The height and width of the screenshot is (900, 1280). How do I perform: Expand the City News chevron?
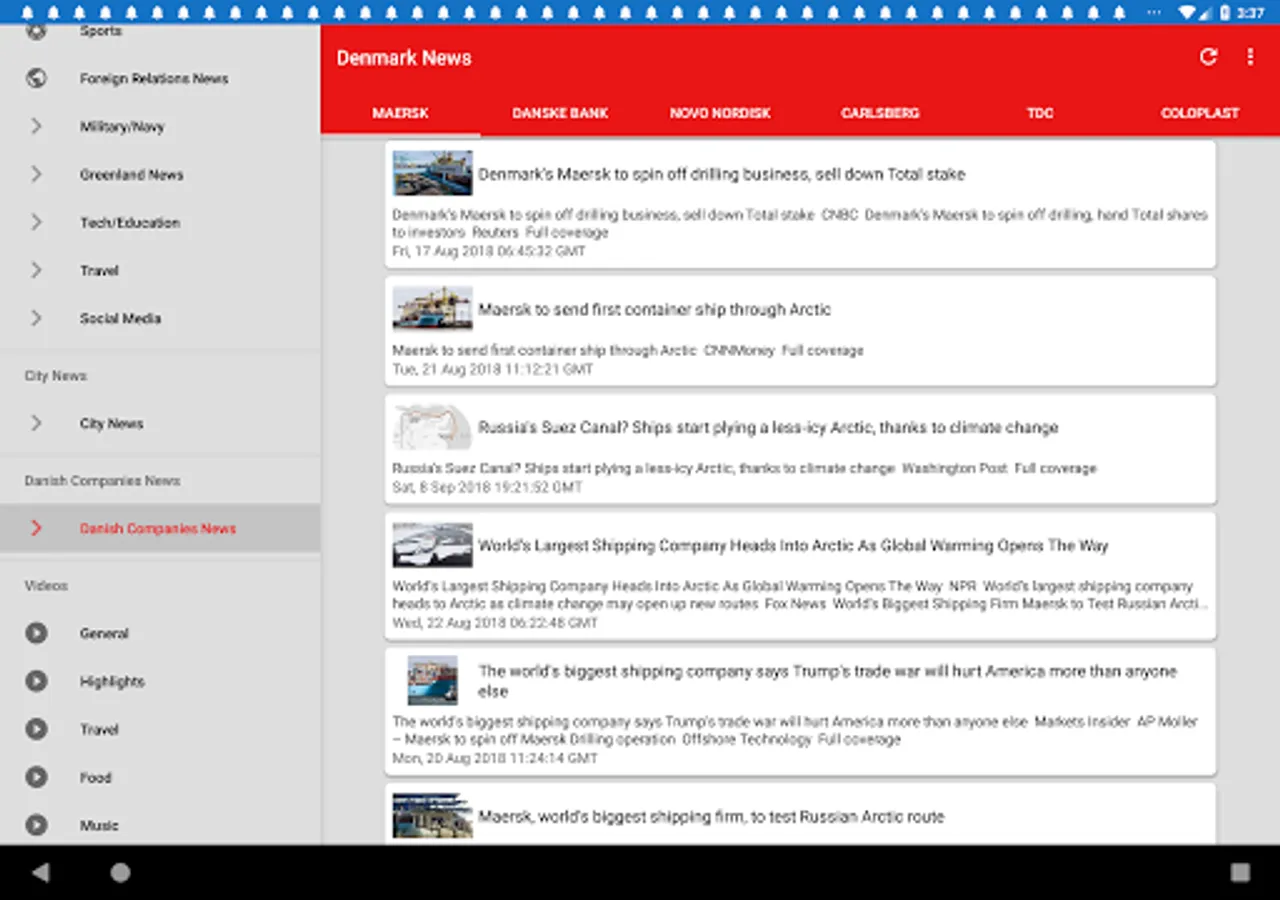pos(36,423)
